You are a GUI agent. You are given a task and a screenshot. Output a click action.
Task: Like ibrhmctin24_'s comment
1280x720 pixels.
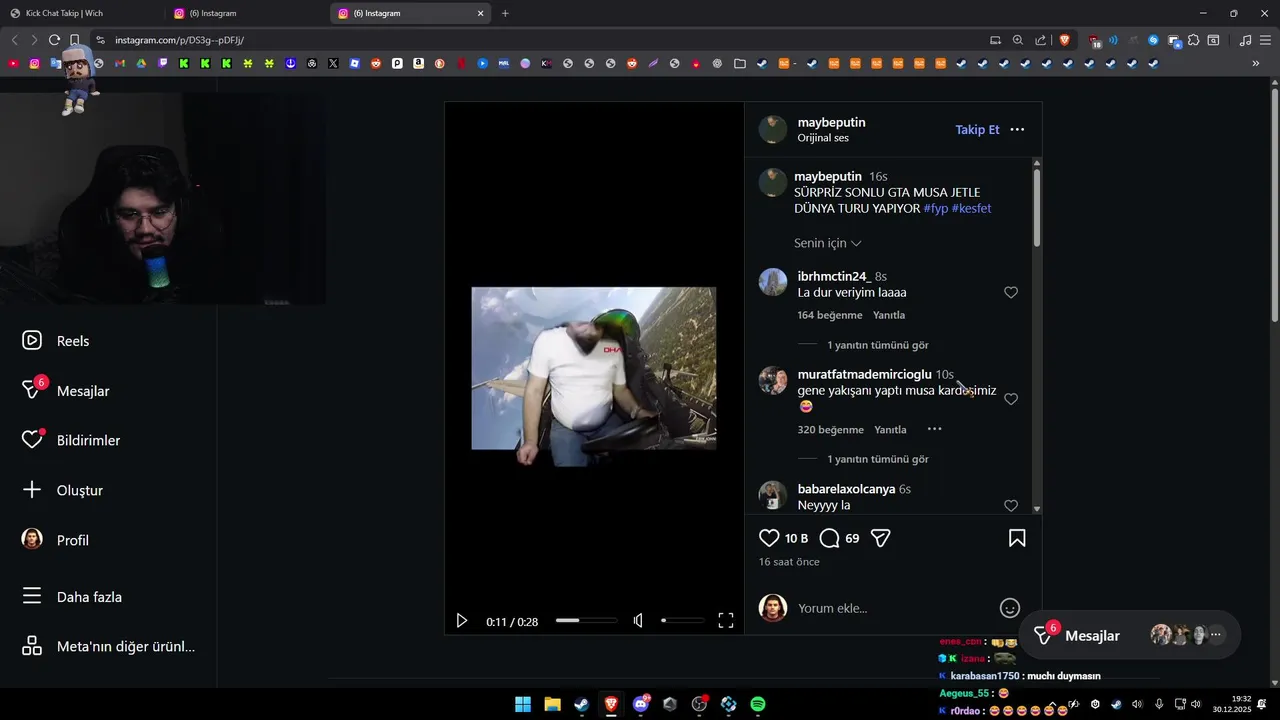coord(1011,293)
